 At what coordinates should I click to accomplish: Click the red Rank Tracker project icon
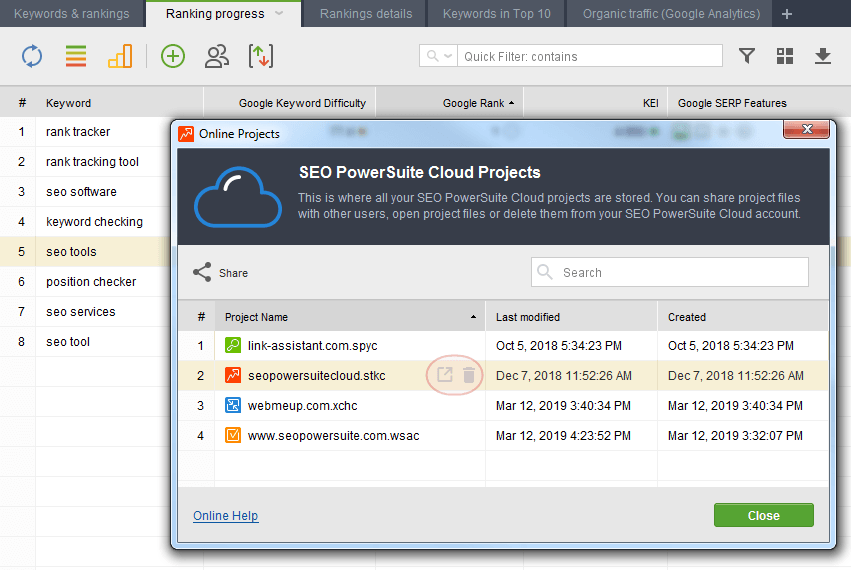point(233,375)
